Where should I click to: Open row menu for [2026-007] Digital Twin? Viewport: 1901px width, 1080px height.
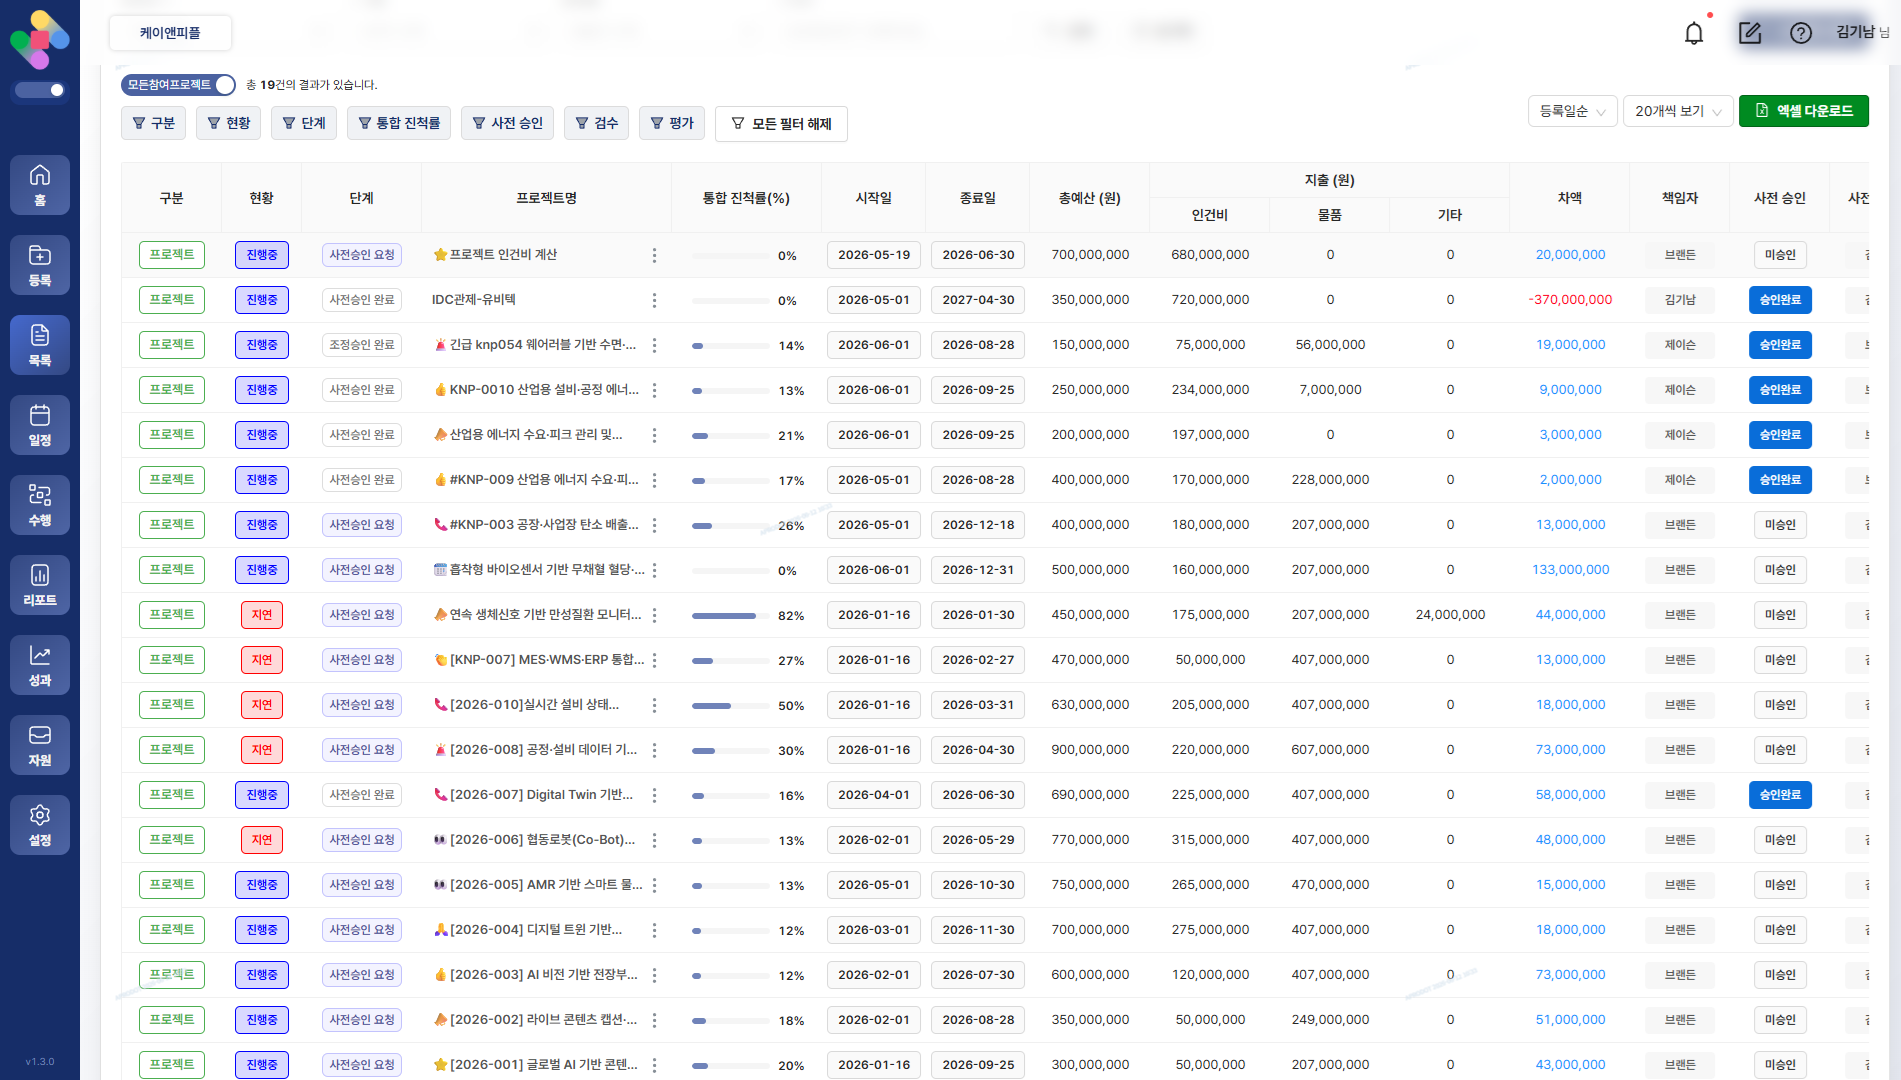[654, 795]
